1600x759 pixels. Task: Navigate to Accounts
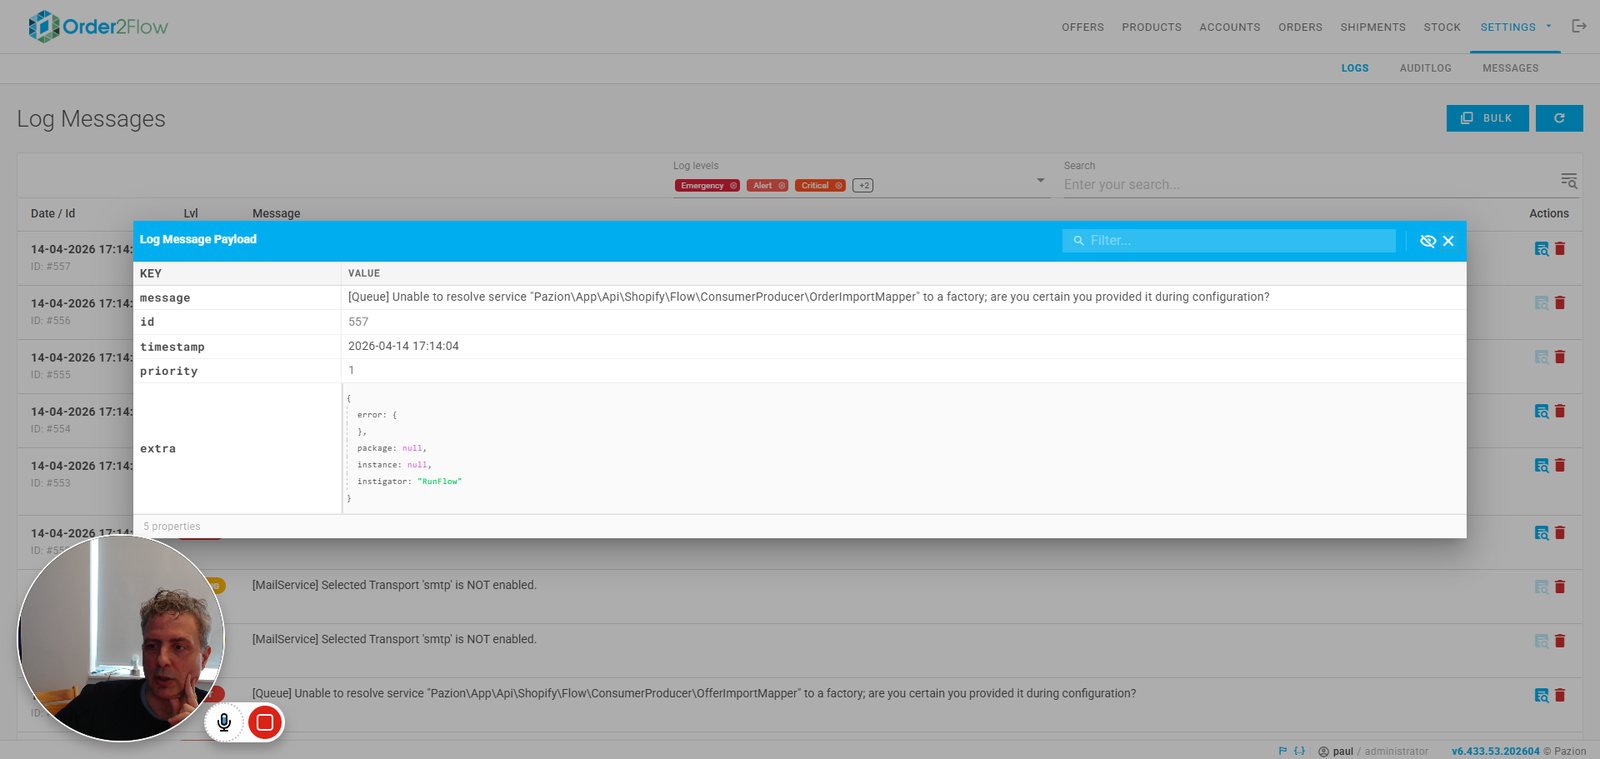[1230, 27]
